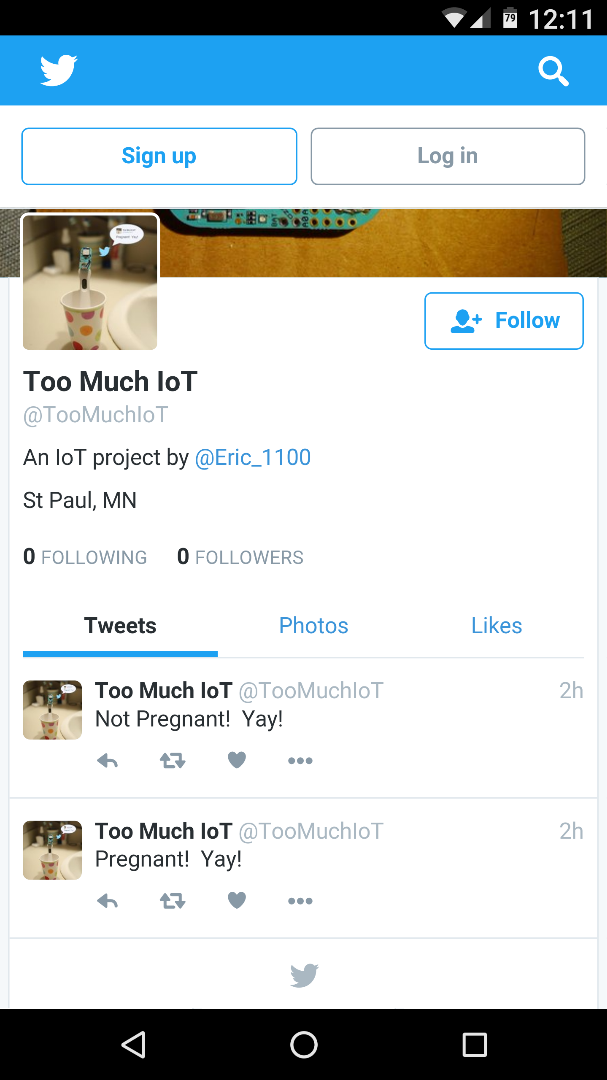Open search with the magnifier icon
The image size is (607, 1080).
coord(553,71)
